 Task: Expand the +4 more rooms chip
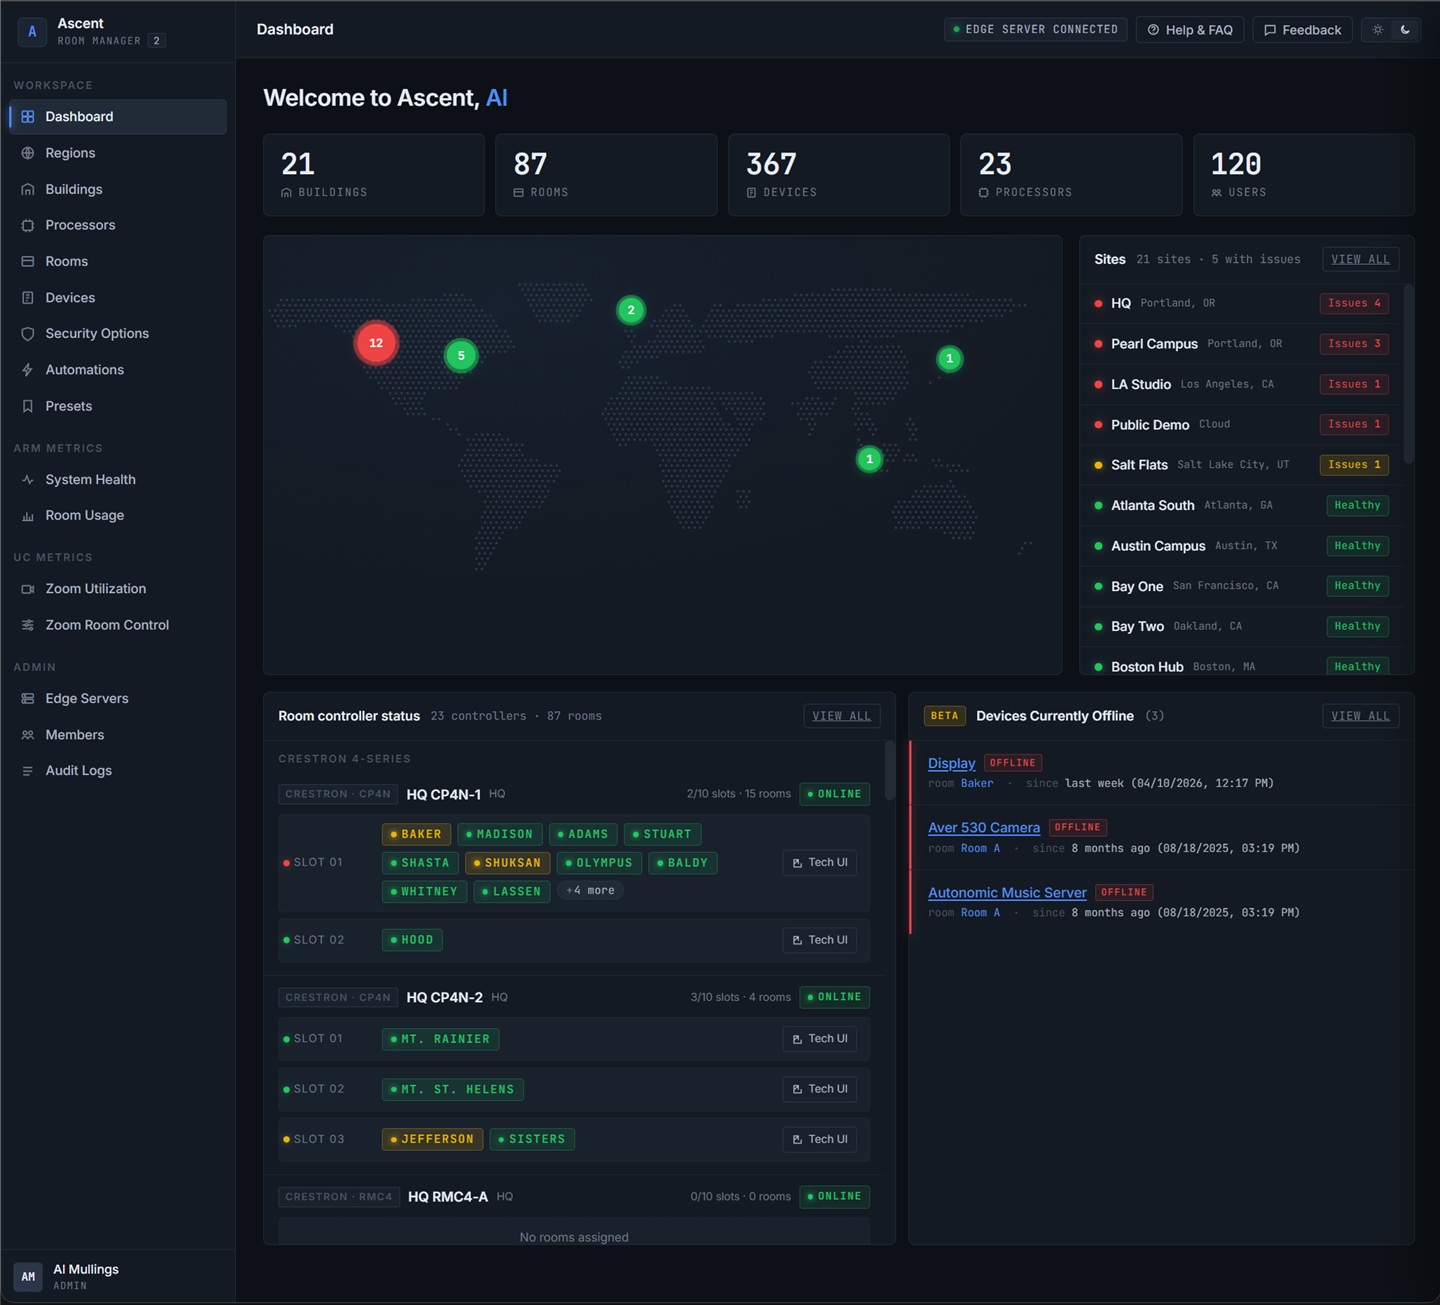[590, 891]
